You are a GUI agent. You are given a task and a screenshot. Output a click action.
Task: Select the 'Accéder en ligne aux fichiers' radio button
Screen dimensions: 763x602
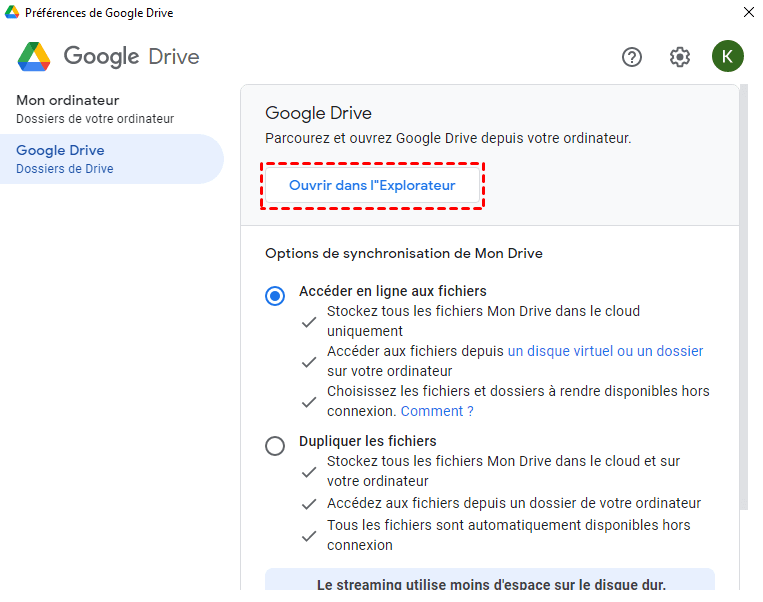(275, 296)
